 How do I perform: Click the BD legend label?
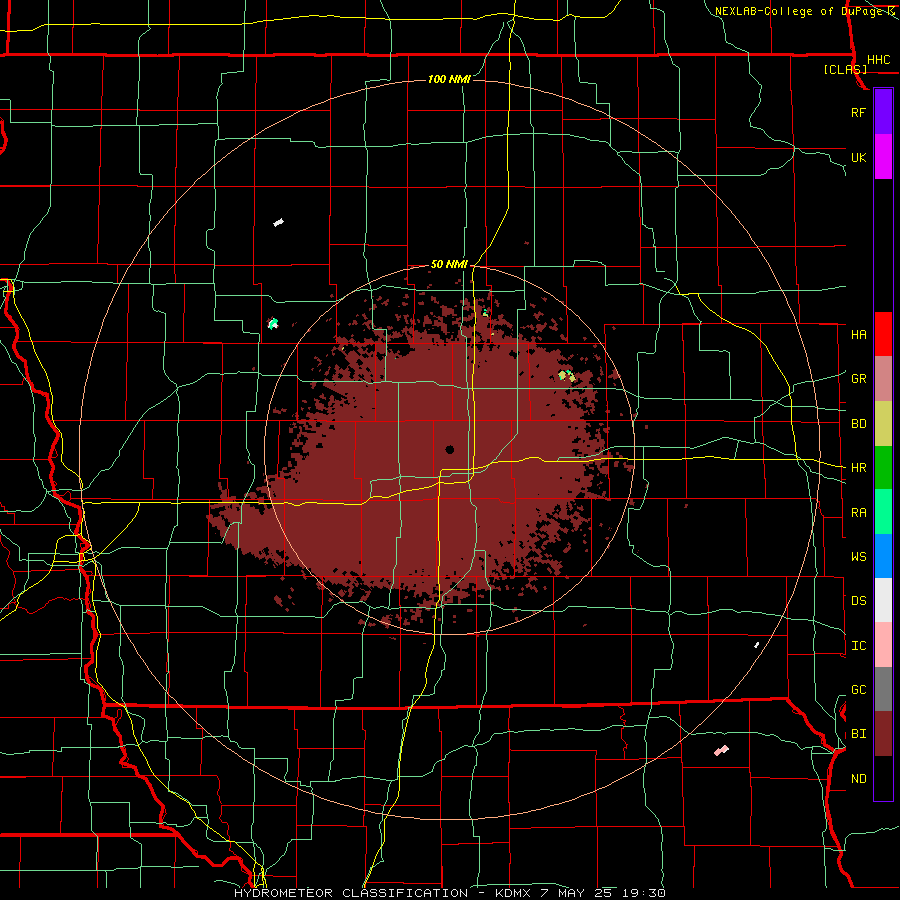[x=858, y=424]
